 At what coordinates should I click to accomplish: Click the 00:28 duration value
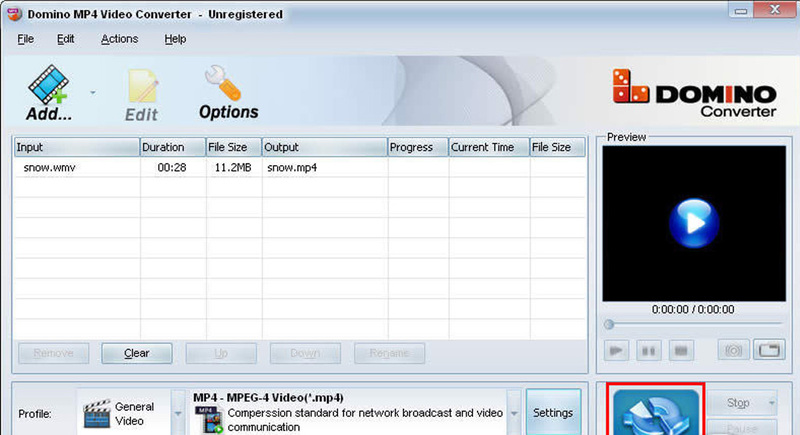(172, 167)
